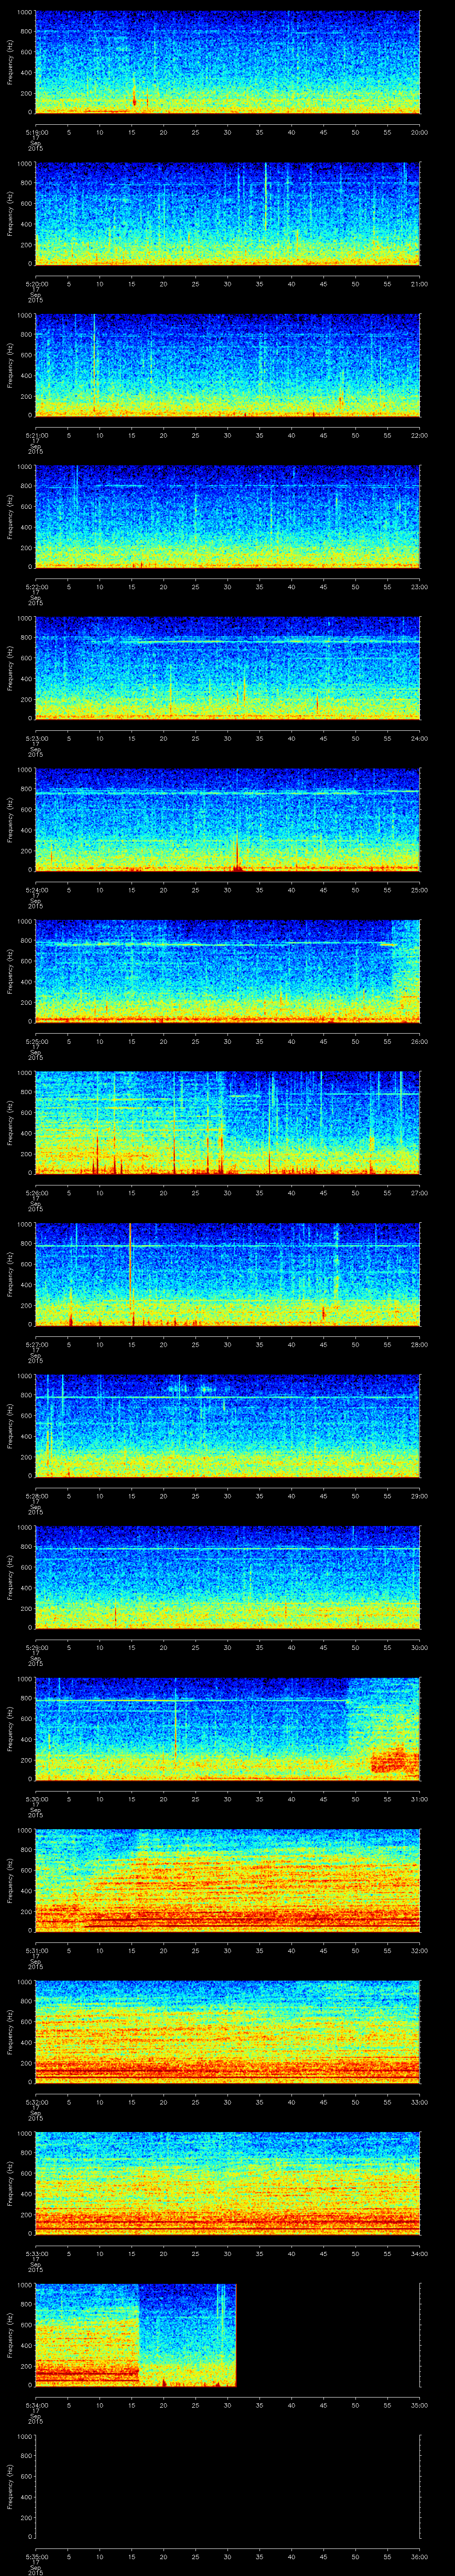Click the 5:26:00 start time label
The image size is (455, 2576).
(x=36, y=1193)
